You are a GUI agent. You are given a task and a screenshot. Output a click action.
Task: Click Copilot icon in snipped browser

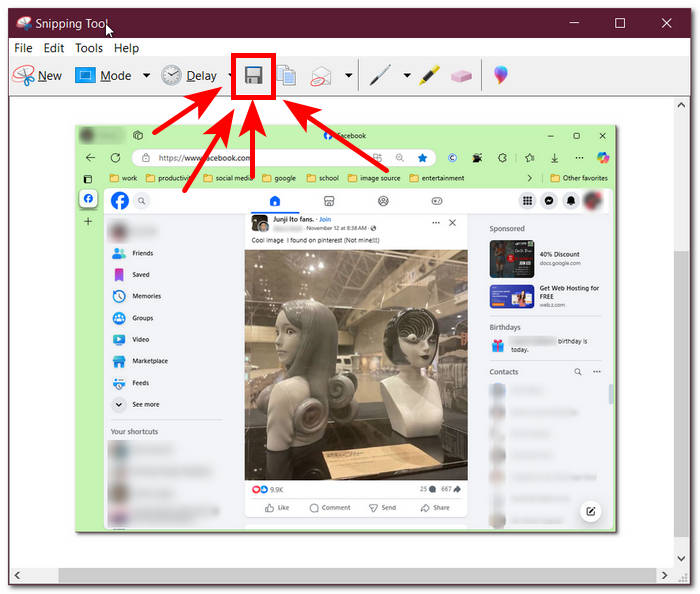coord(603,158)
